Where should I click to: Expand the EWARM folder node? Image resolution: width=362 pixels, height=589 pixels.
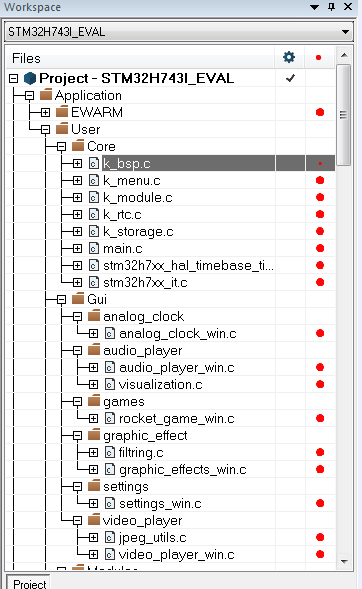coord(45,112)
